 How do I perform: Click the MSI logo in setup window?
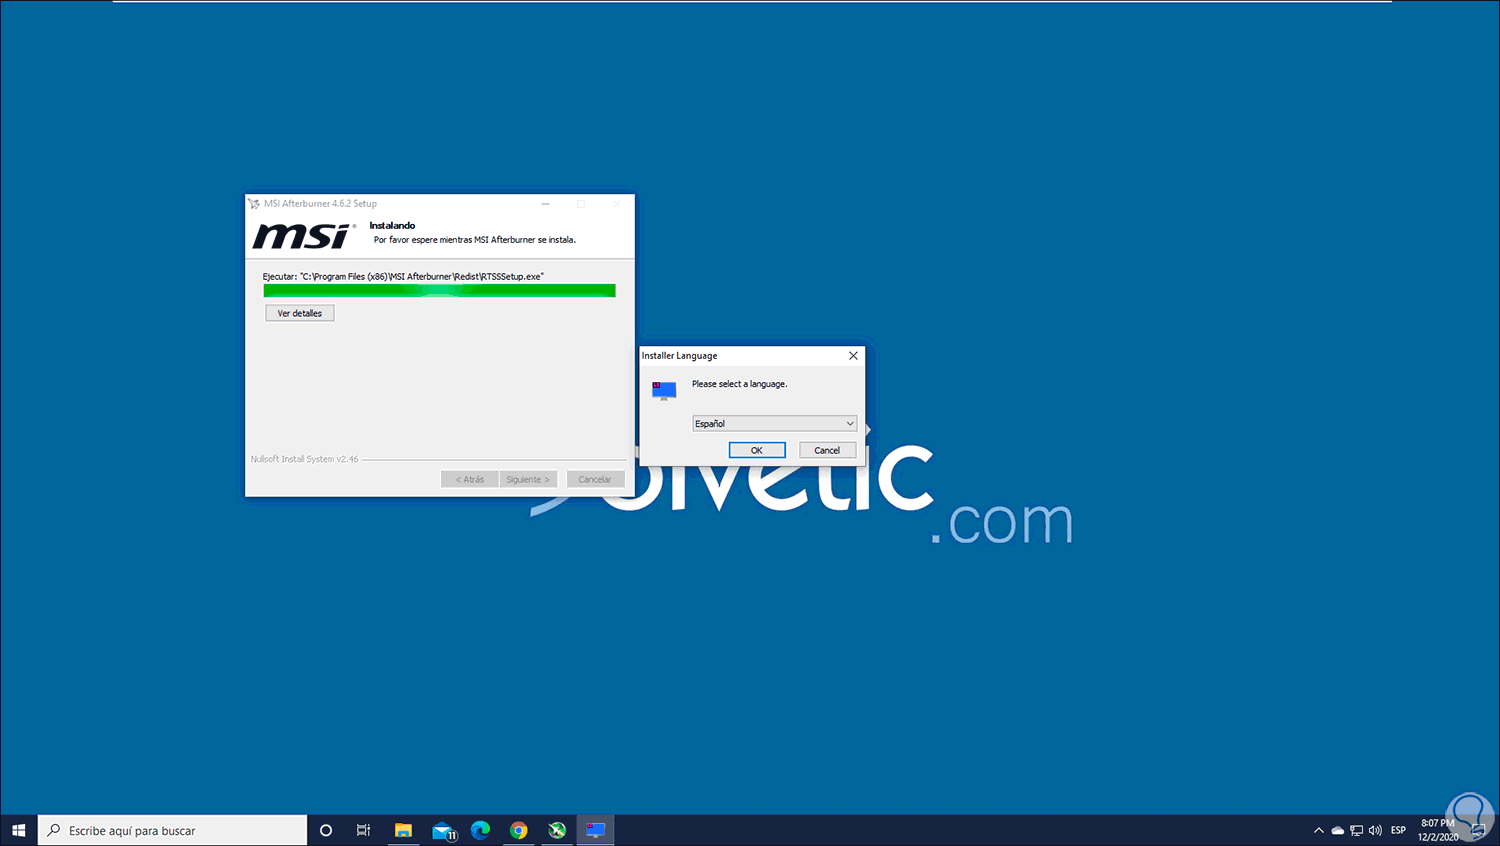[x=304, y=236]
